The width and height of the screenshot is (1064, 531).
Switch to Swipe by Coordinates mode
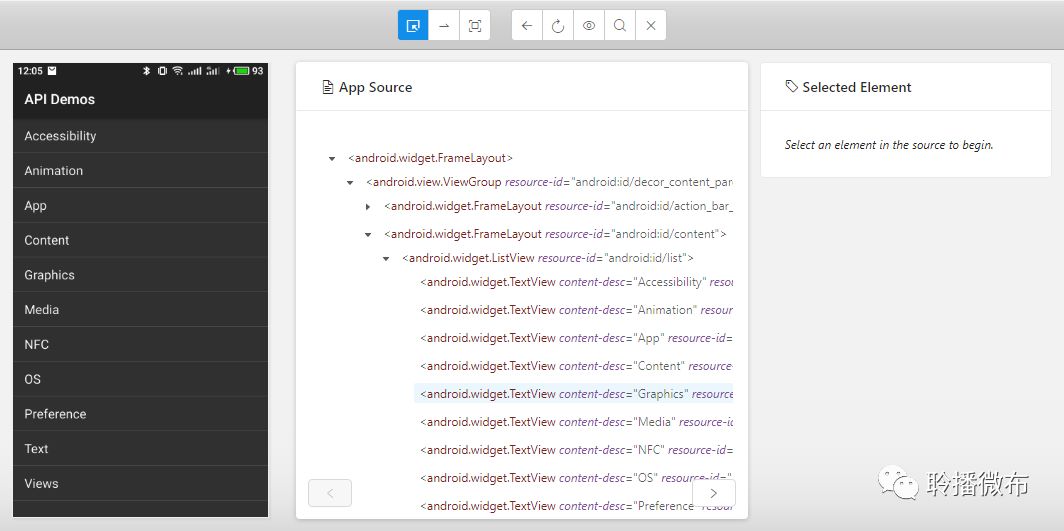(444, 26)
